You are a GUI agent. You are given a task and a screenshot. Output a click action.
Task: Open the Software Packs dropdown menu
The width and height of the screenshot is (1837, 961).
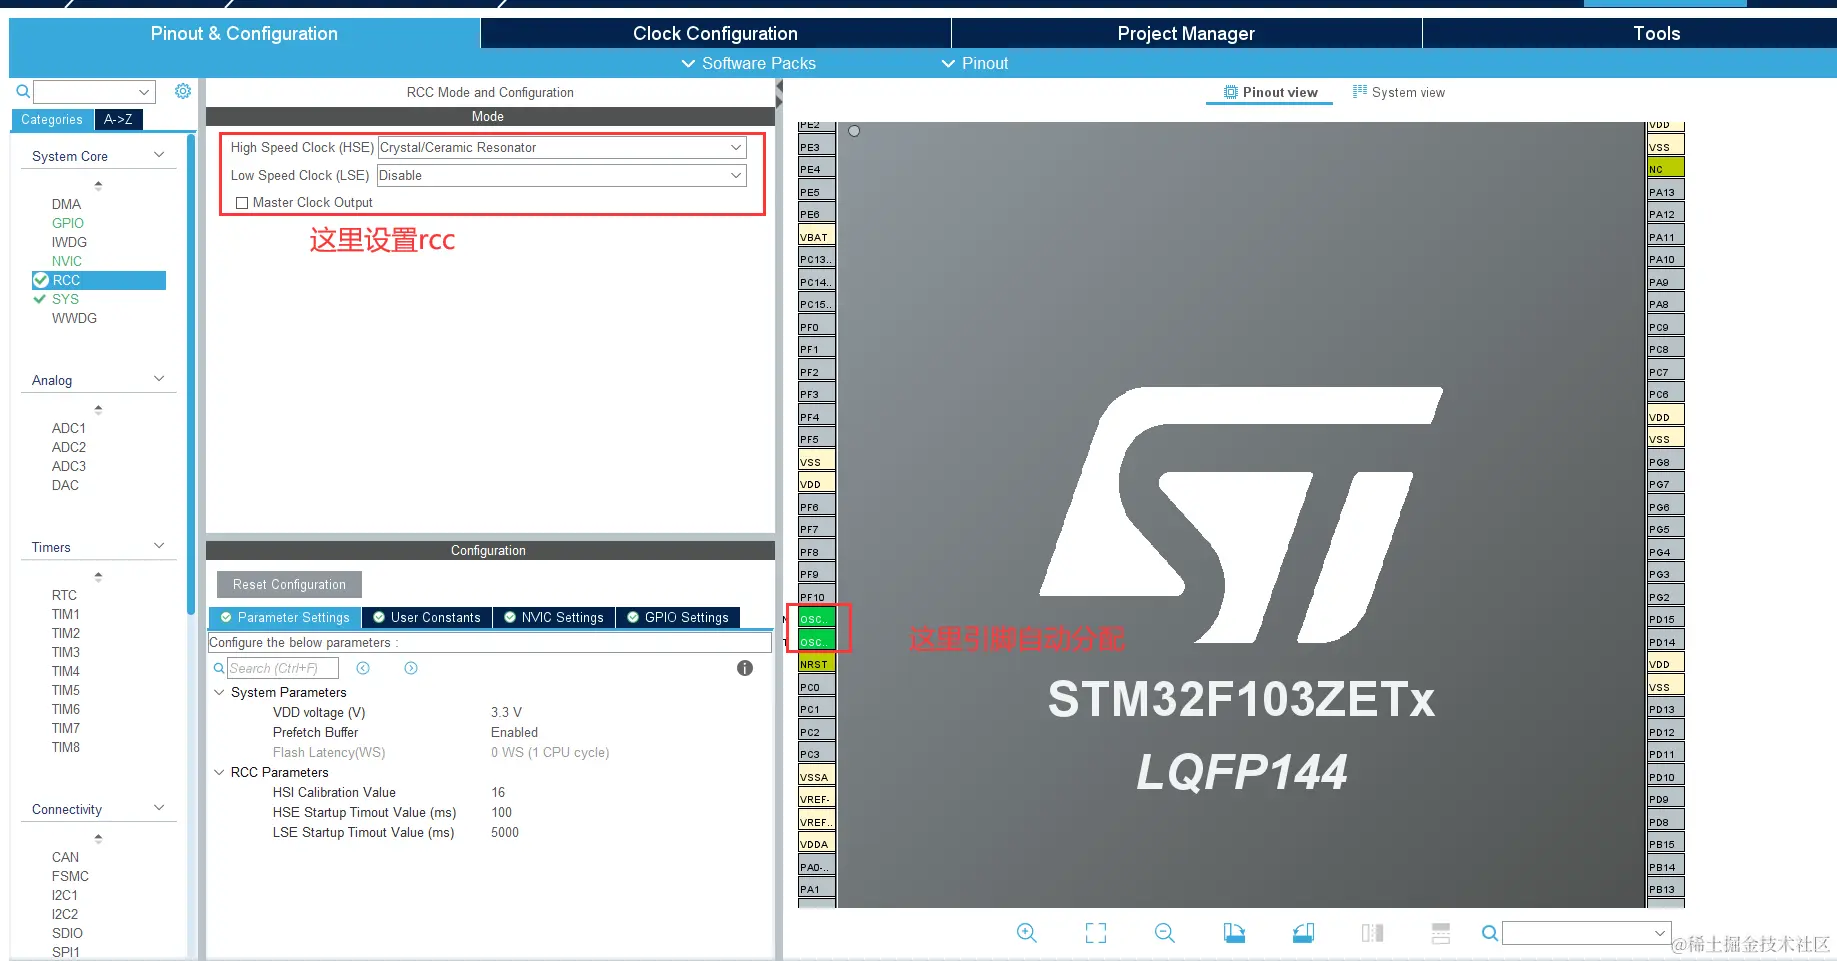(748, 63)
